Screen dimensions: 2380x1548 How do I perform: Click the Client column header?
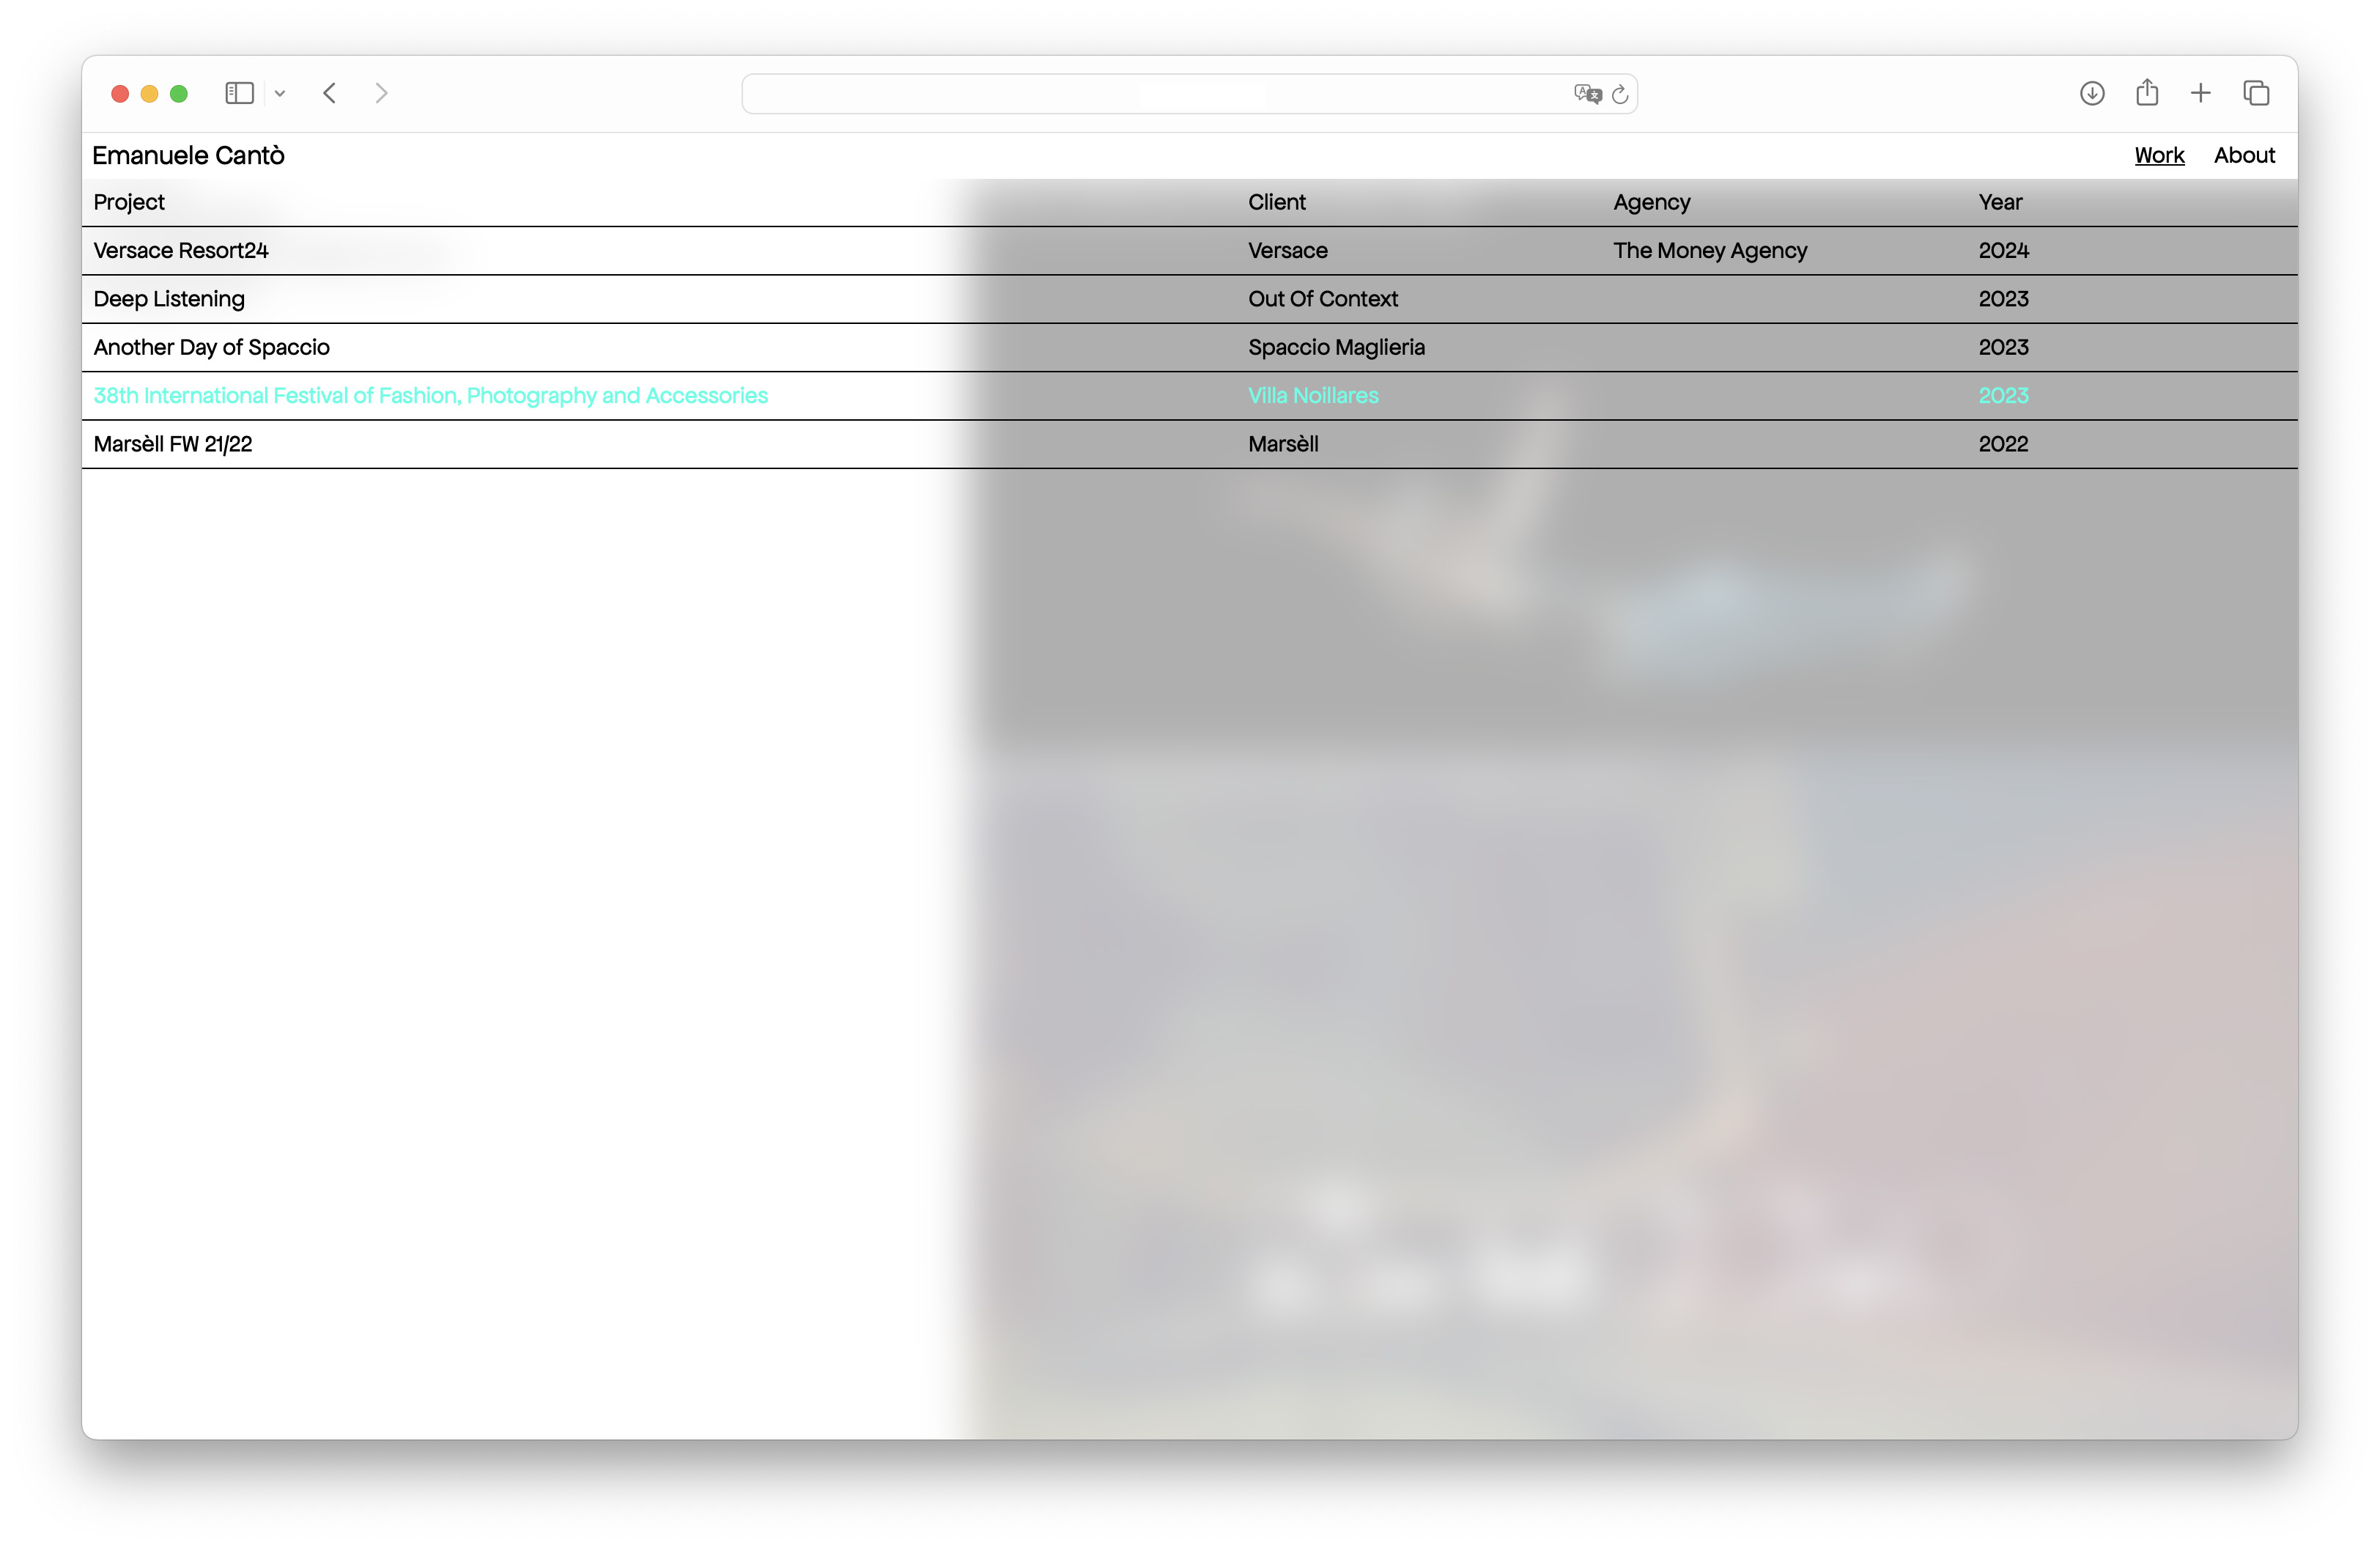tap(1276, 202)
